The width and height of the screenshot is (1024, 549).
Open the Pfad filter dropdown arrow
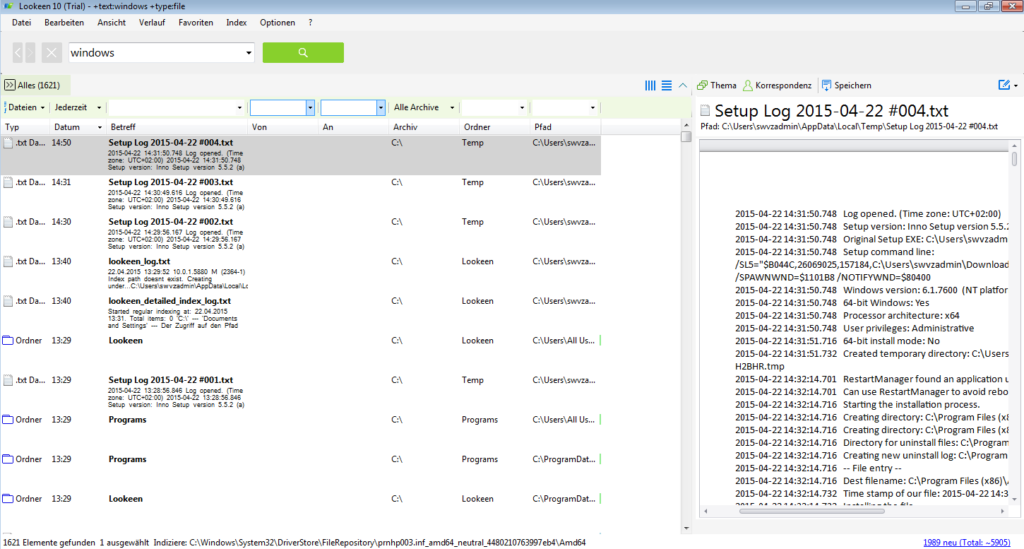point(592,108)
